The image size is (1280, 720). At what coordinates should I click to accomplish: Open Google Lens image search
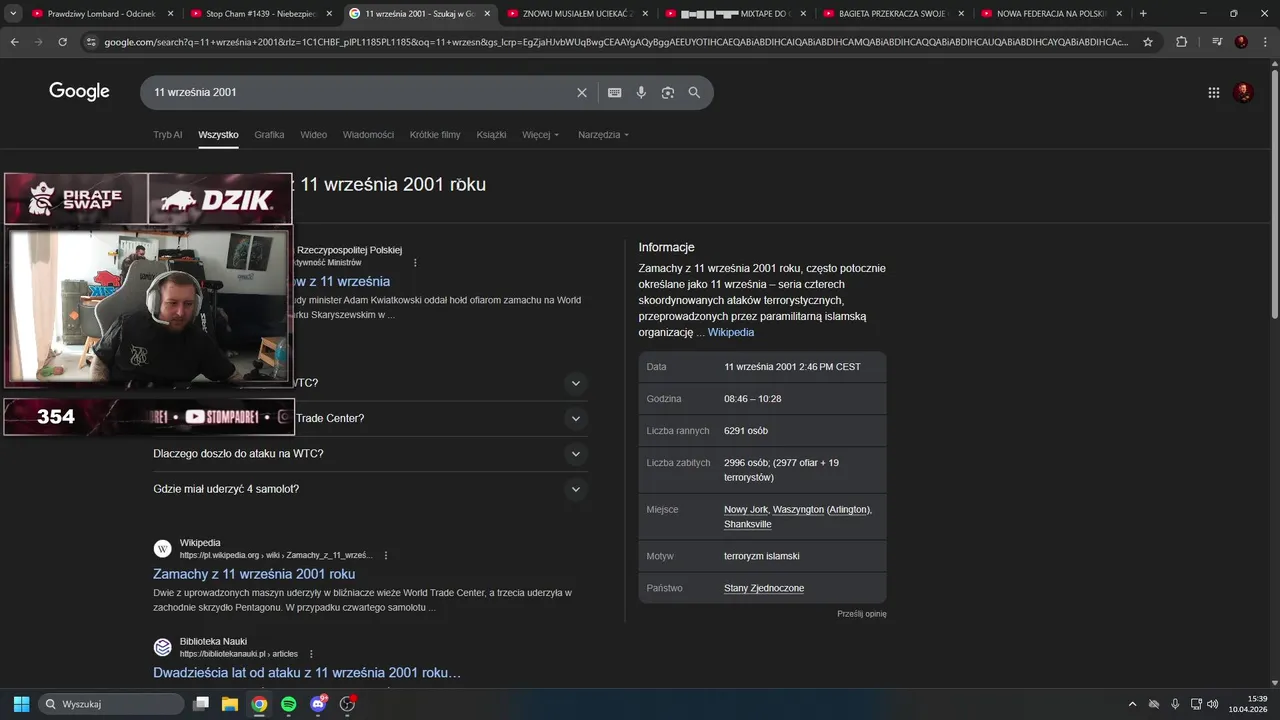pyautogui.click(x=667, y=92)
